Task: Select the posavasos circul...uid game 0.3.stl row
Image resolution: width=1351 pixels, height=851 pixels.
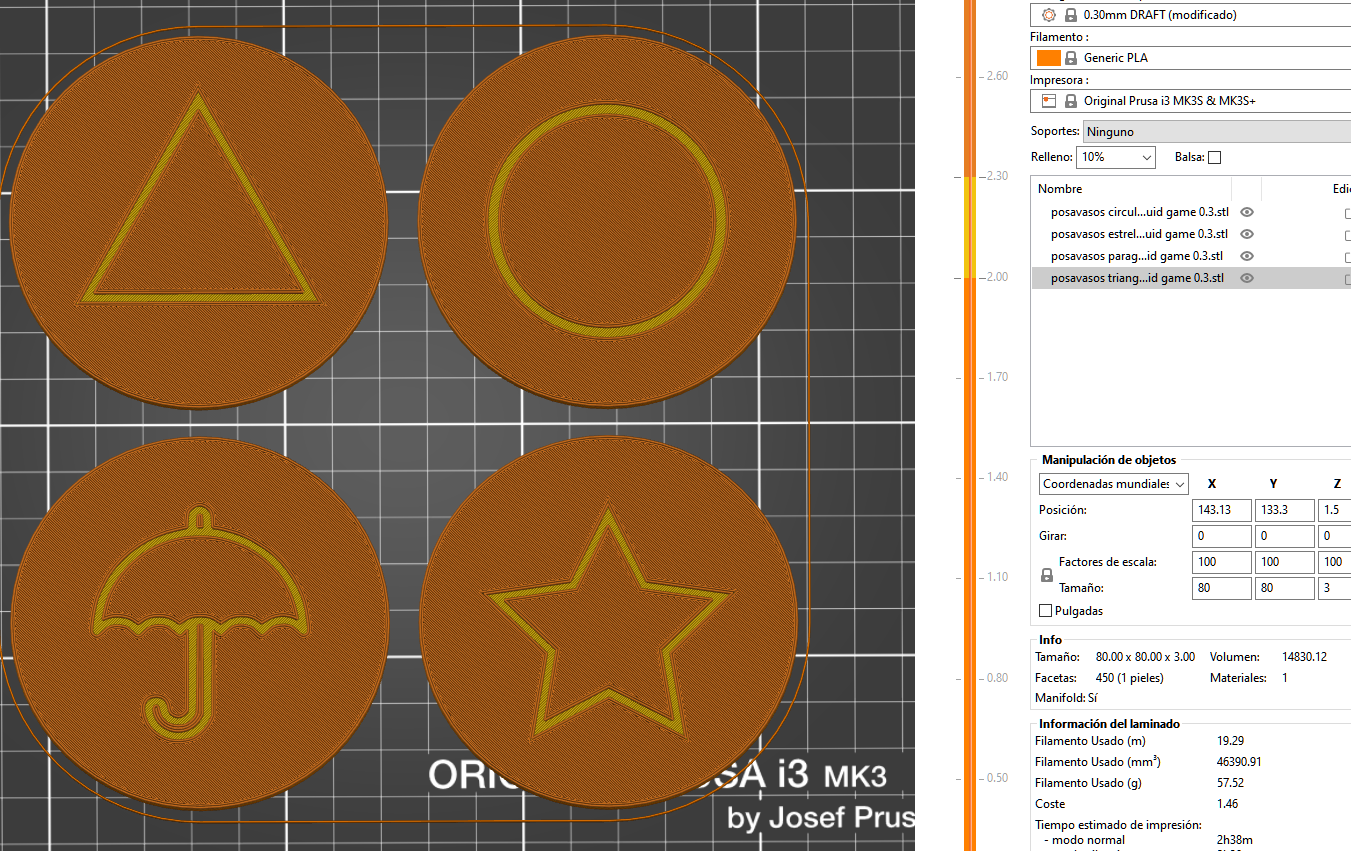Action: point(1191,212)
